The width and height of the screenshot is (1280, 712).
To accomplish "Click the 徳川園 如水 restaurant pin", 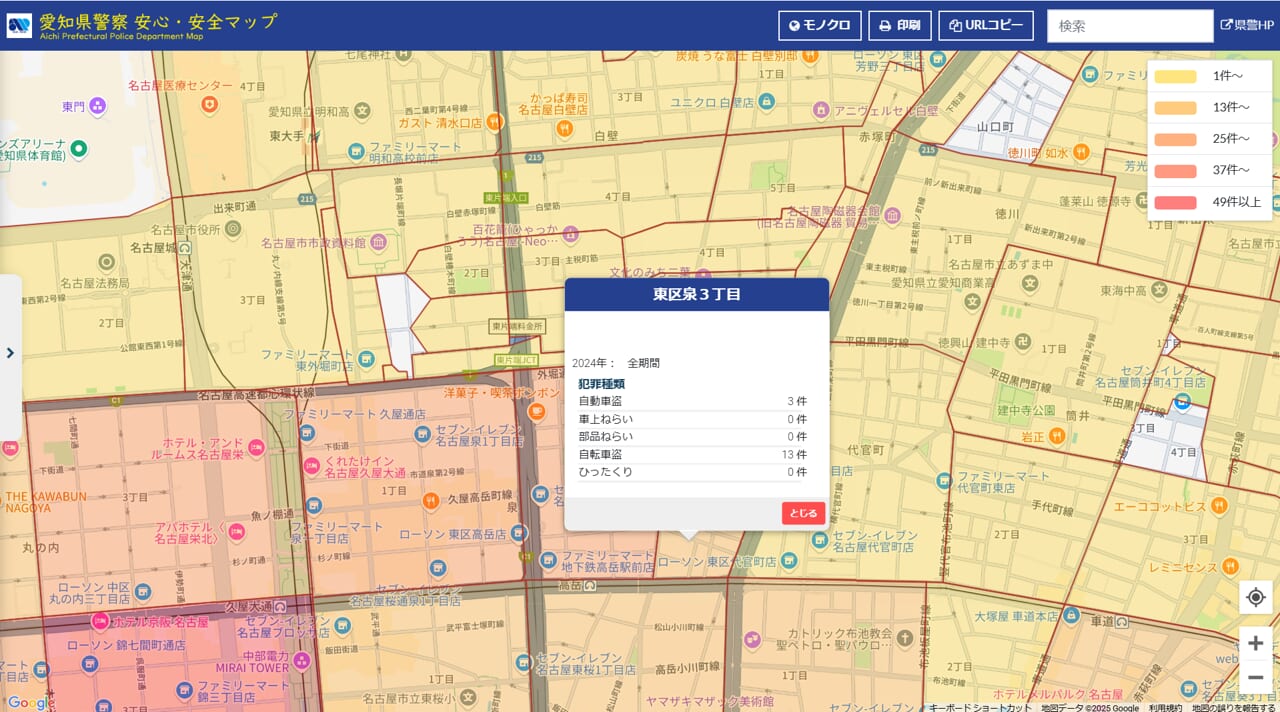I will click(x=1081, y=153).
